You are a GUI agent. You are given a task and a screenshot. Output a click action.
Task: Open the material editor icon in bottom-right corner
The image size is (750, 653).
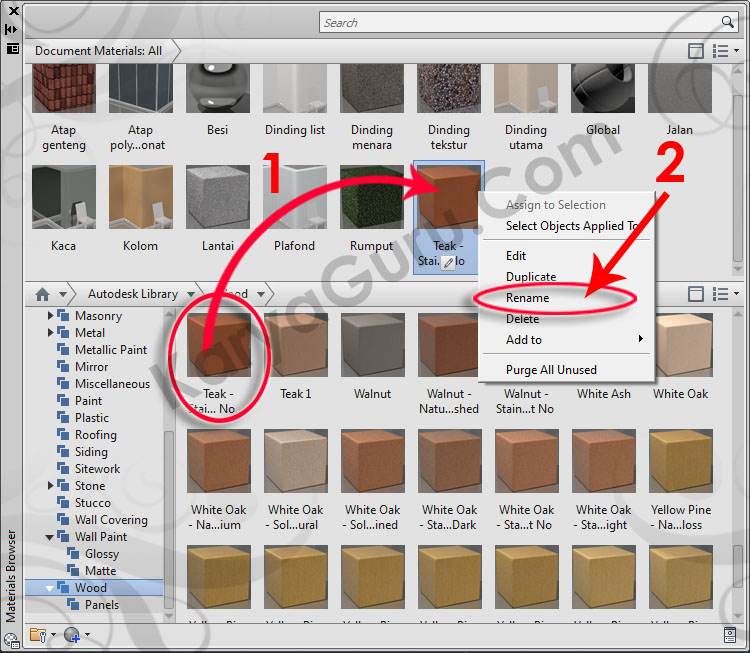[x=730, y=634]
